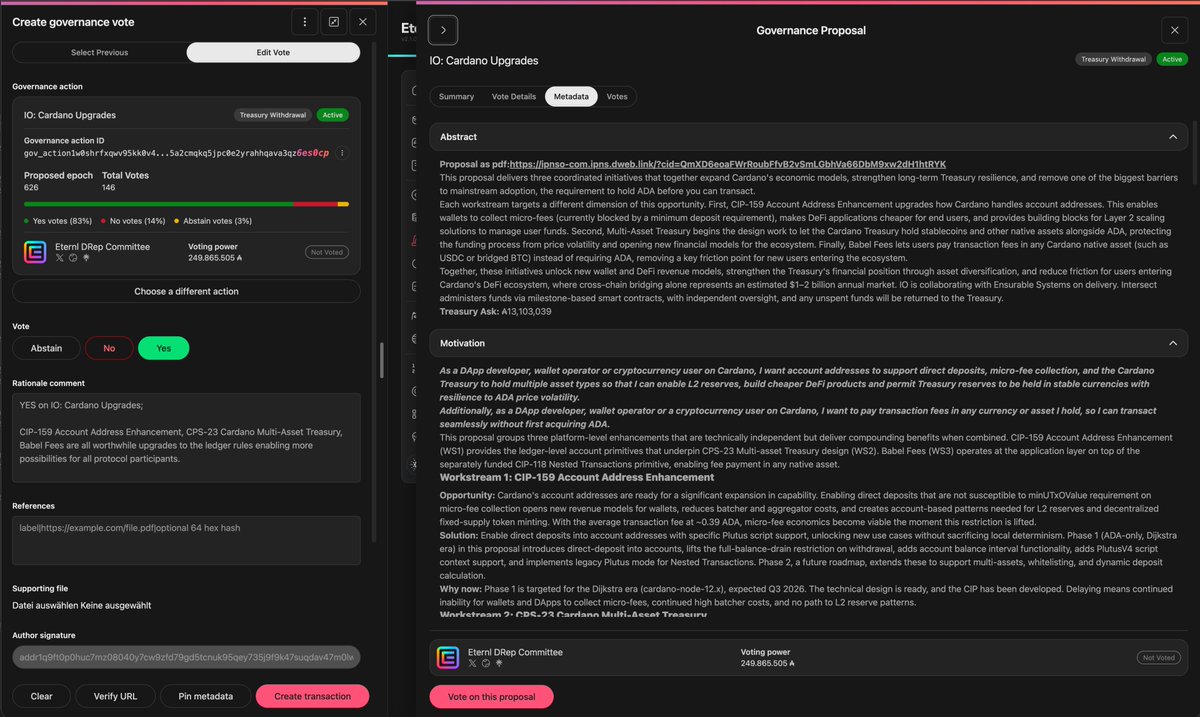The image size is (1200, 717).
Task: Collapse the Governance Proposal panel with the chevron button
Action: [443, 30]
